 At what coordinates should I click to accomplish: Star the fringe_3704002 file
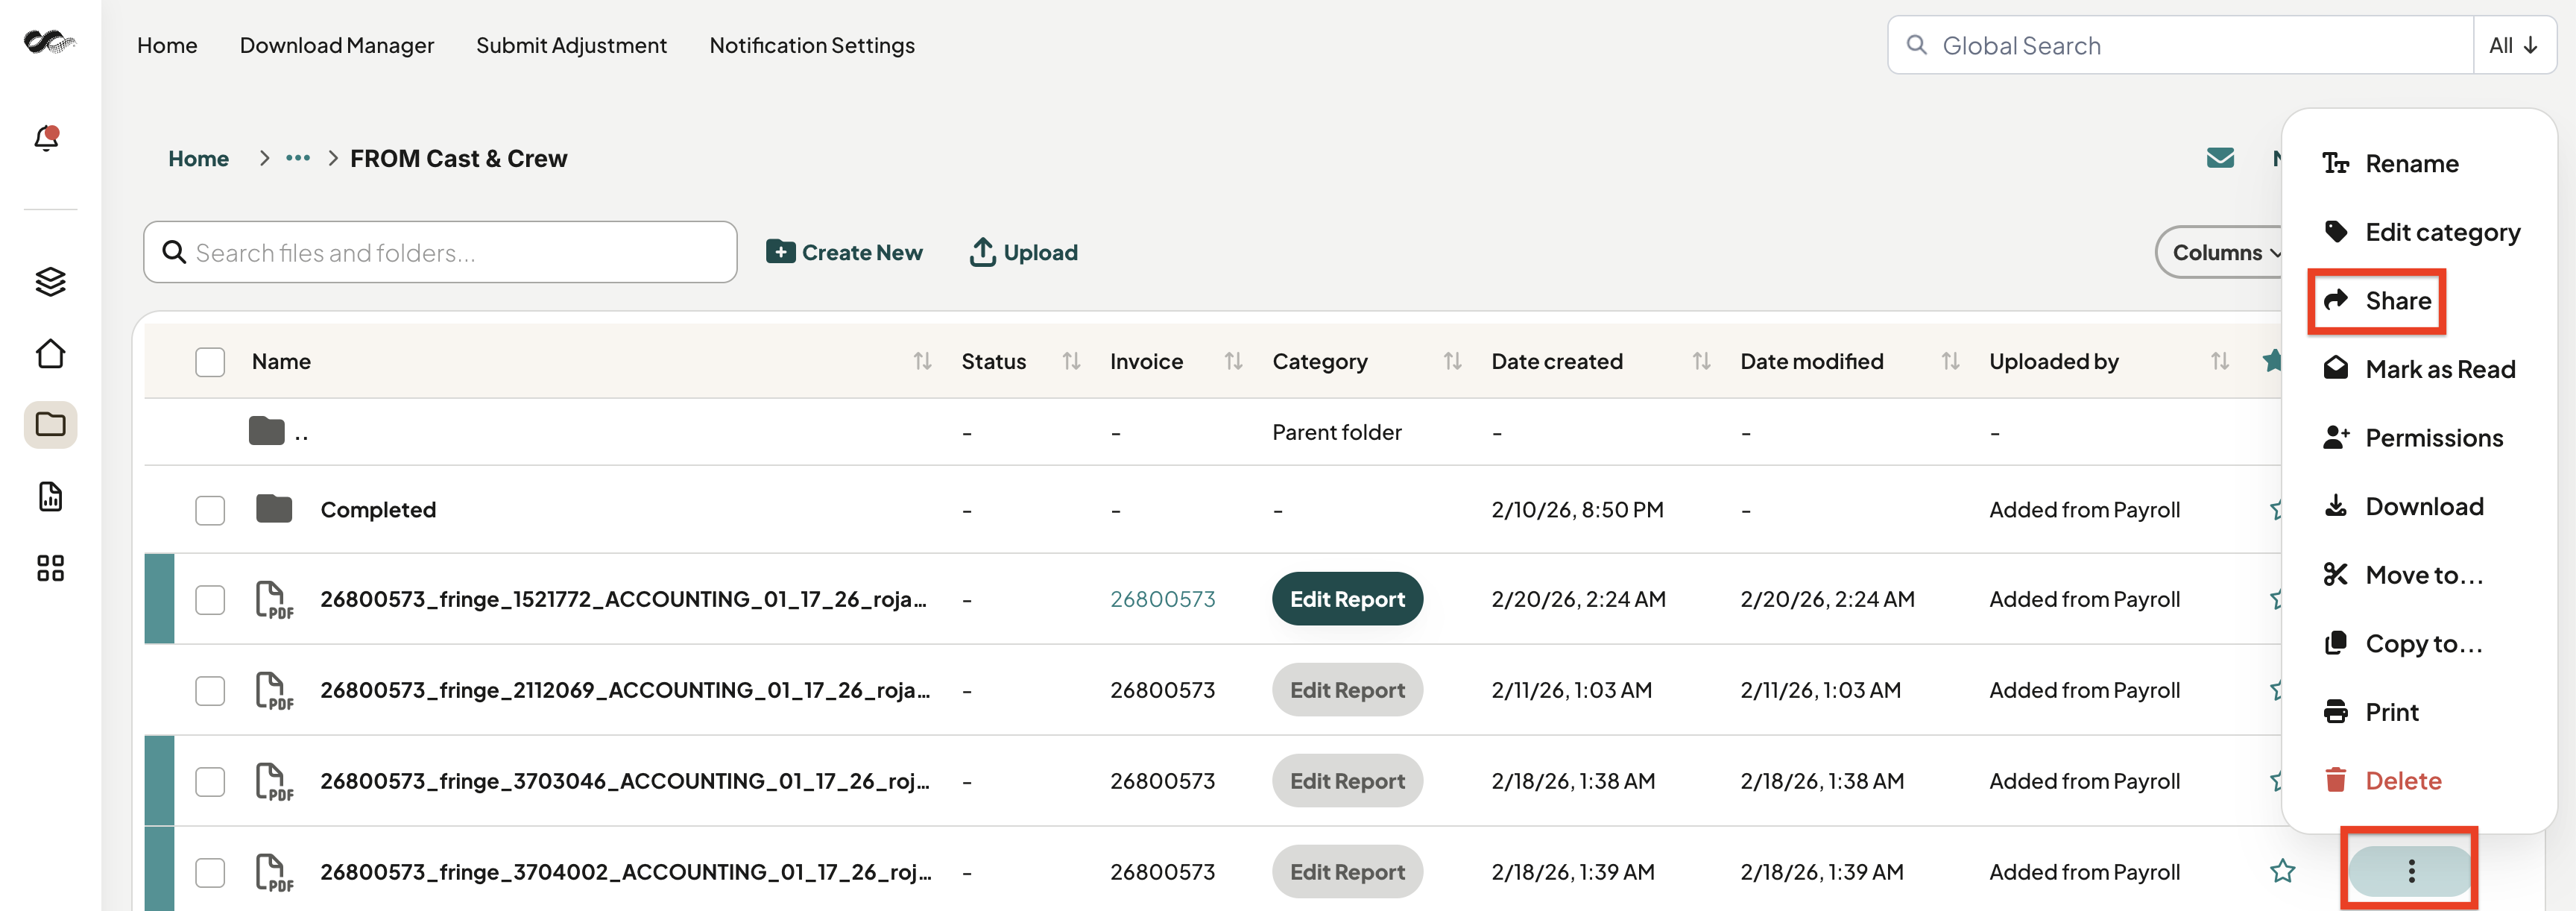coord(2282,871)
